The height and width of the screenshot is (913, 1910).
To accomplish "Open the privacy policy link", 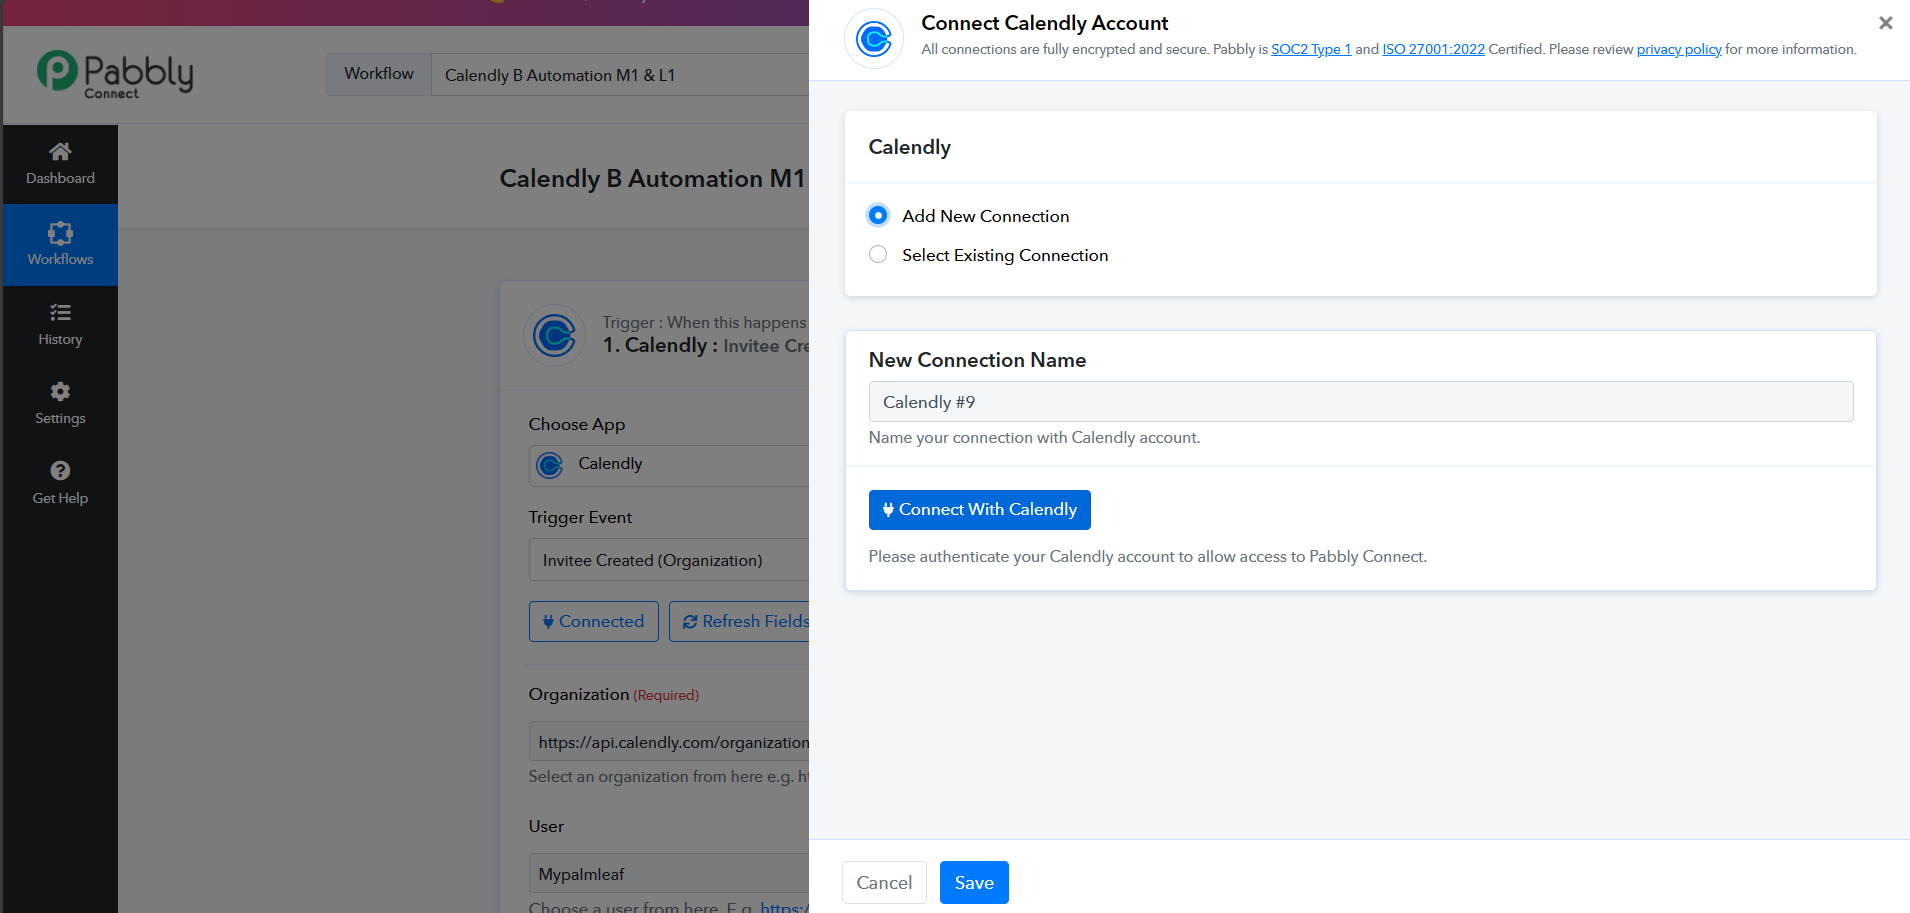I will coord(1679,49).
